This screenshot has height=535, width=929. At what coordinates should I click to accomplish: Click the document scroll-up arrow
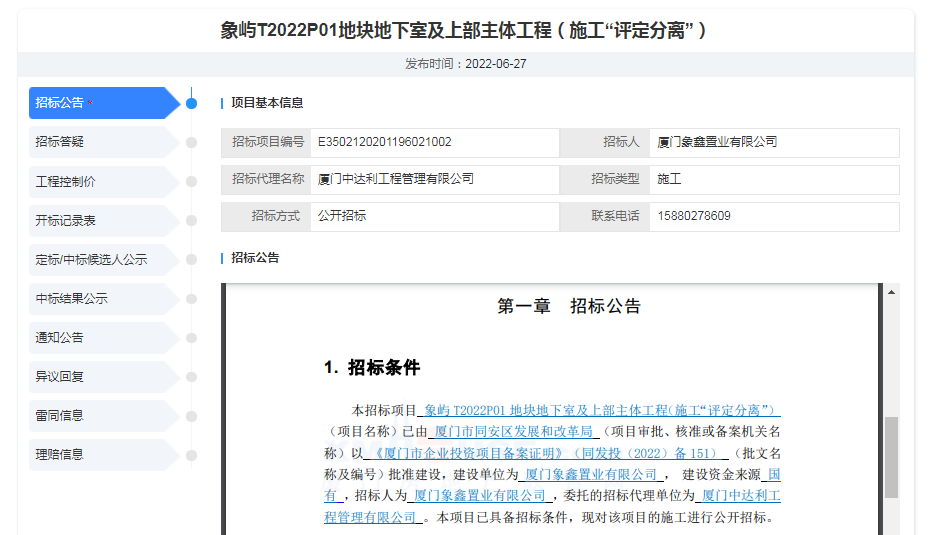pyautogui.click(x=891, y=291)
